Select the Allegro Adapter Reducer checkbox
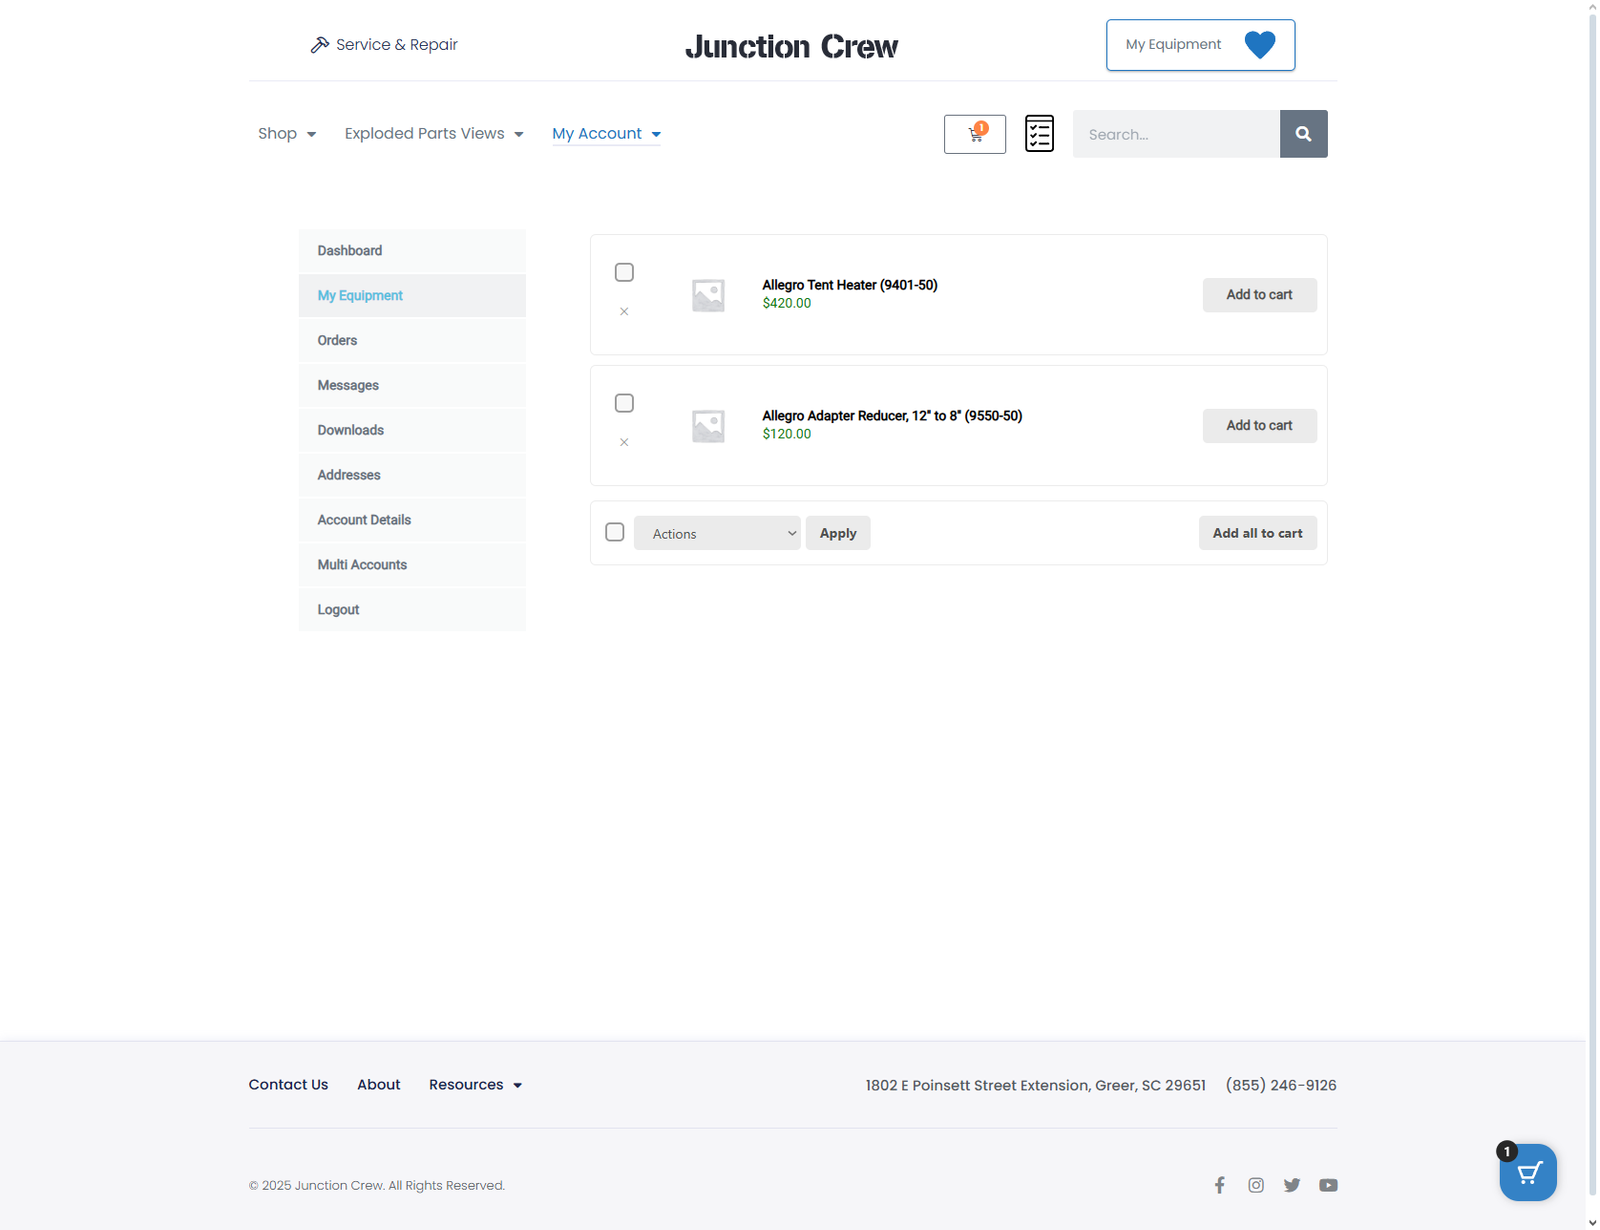The width and height of the screenshot is (1600, 1230). [624, 403]
